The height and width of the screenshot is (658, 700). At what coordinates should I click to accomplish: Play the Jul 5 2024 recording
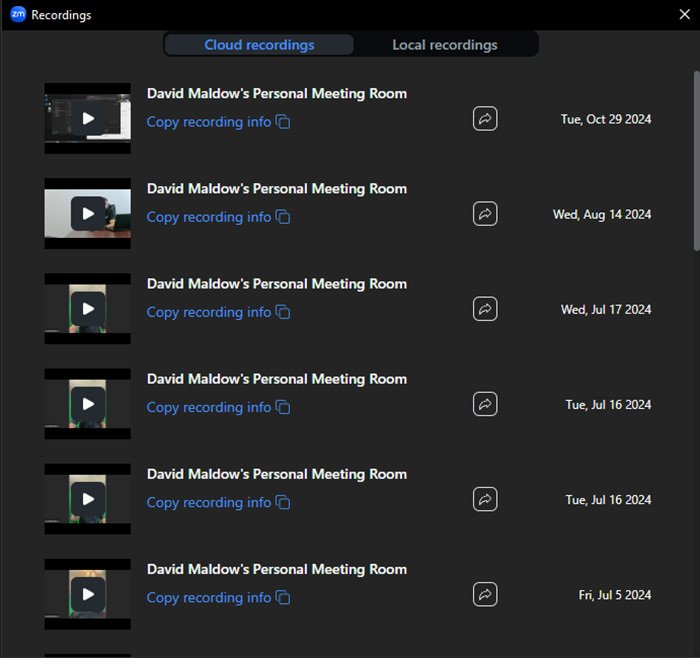[x=88, y=594]
